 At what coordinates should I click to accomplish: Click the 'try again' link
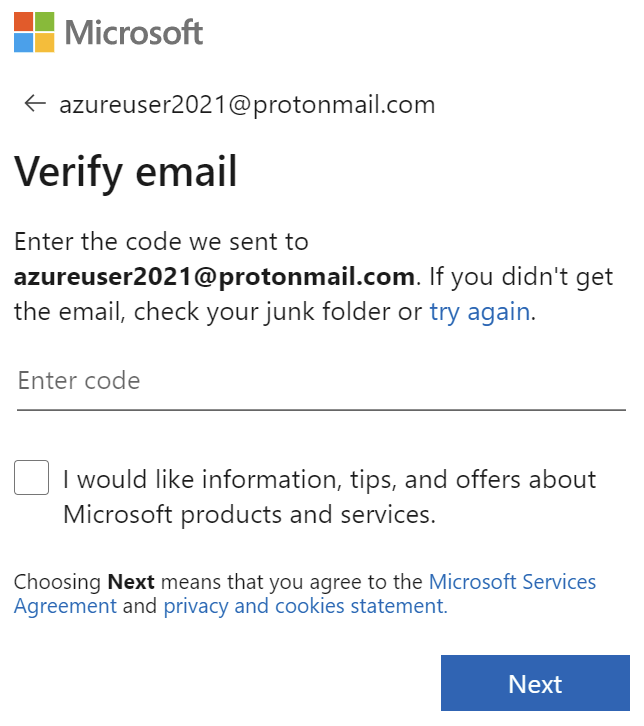pyautogui.click(x=480, y=312)
